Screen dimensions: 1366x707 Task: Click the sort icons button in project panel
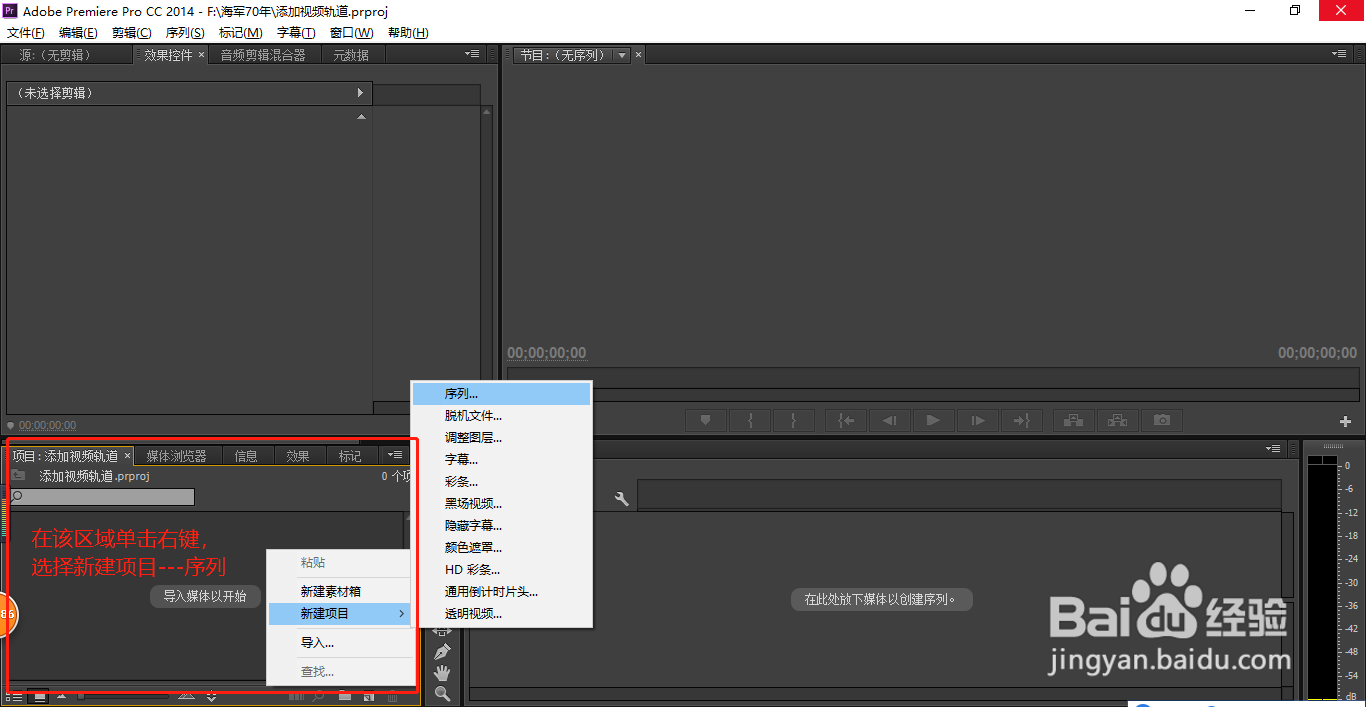click(x=211, y=696)
